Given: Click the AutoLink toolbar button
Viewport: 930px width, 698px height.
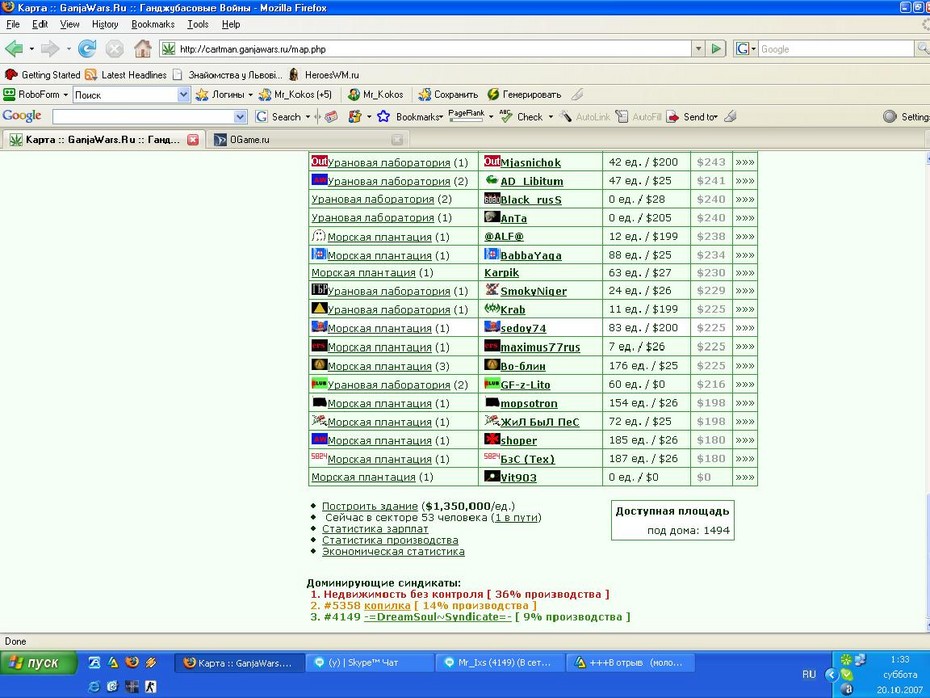Looking at the screenshot, I should tap(585, 117).
